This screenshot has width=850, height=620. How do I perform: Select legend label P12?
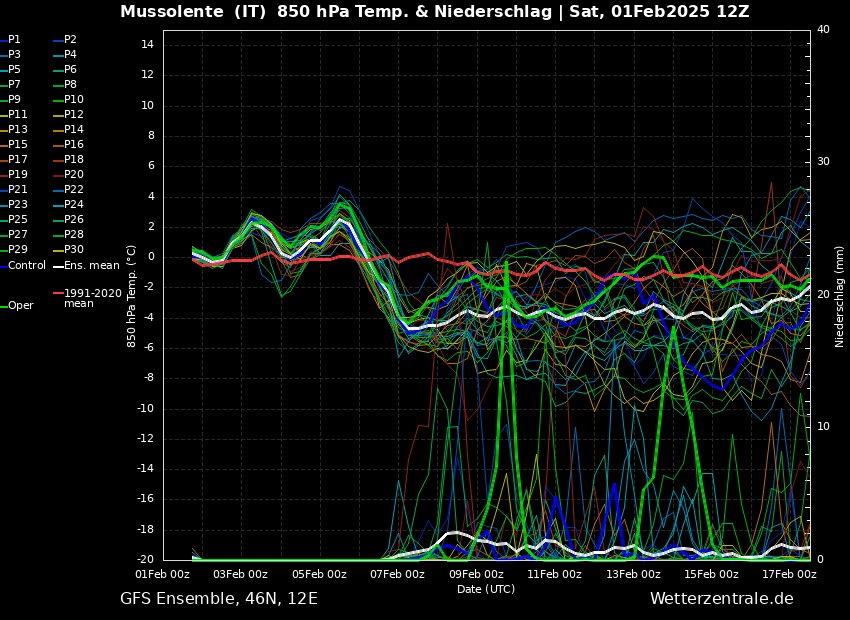pos(74,114)
